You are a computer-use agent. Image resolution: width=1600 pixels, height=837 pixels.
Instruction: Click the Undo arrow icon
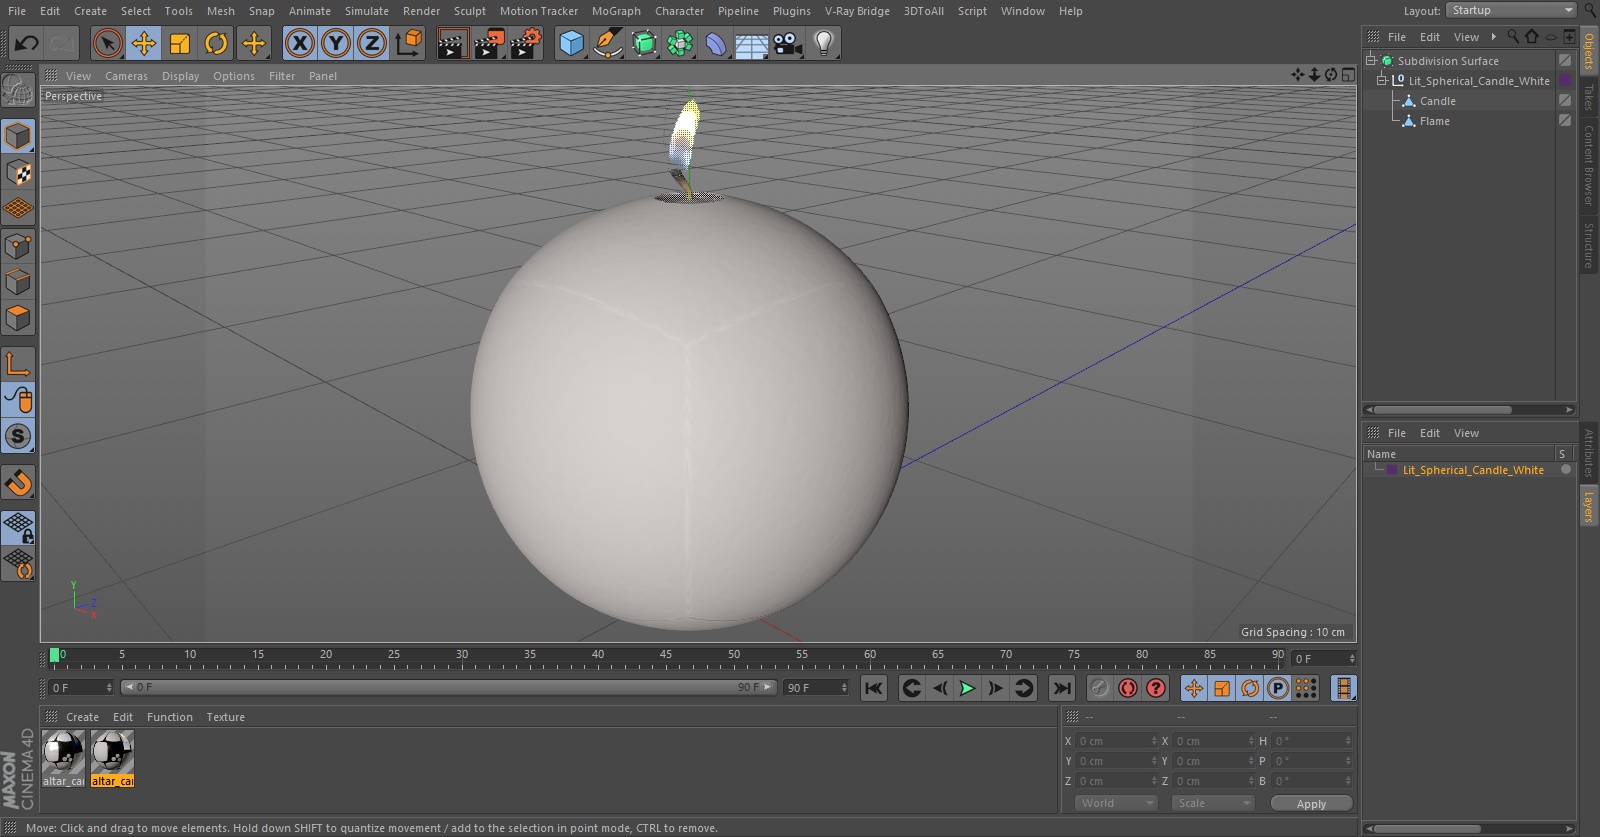pos(27,43)
